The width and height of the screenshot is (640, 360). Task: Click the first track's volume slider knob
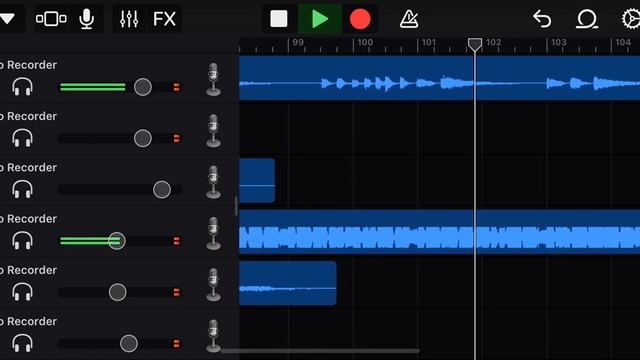click(x=143, y=87)
